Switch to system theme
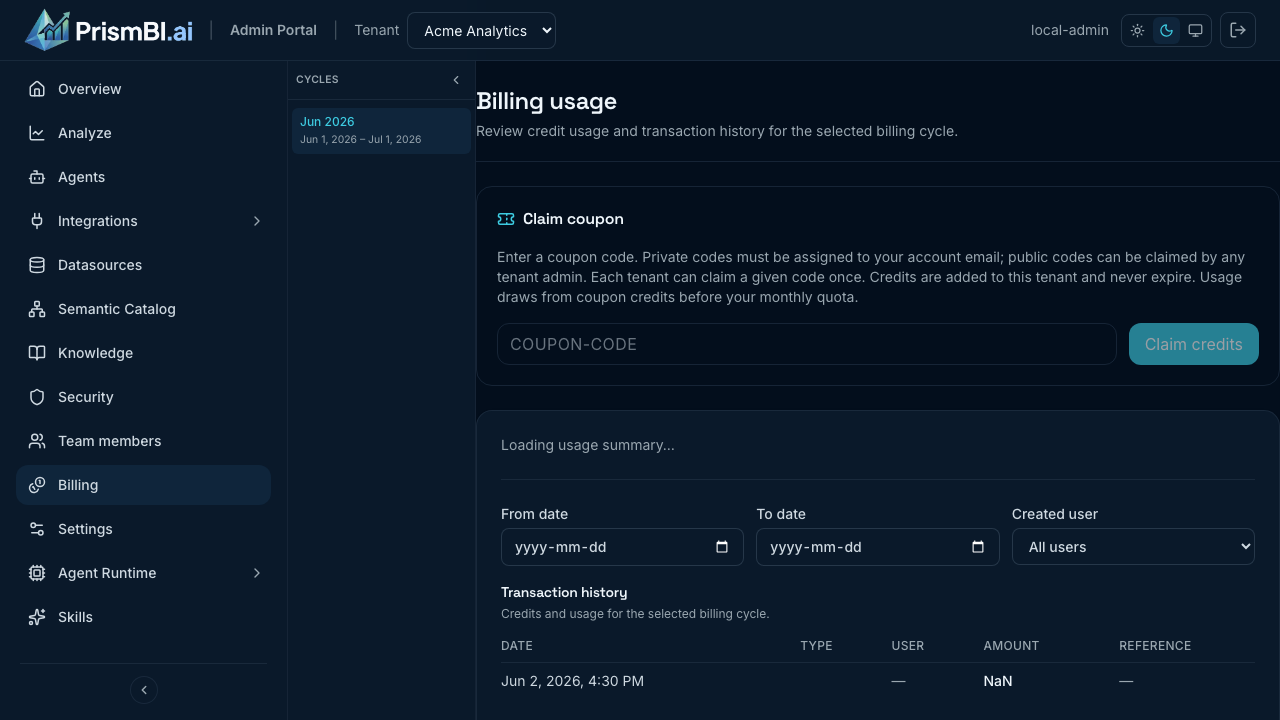The image size is (1280, 720). point(1195,31)
